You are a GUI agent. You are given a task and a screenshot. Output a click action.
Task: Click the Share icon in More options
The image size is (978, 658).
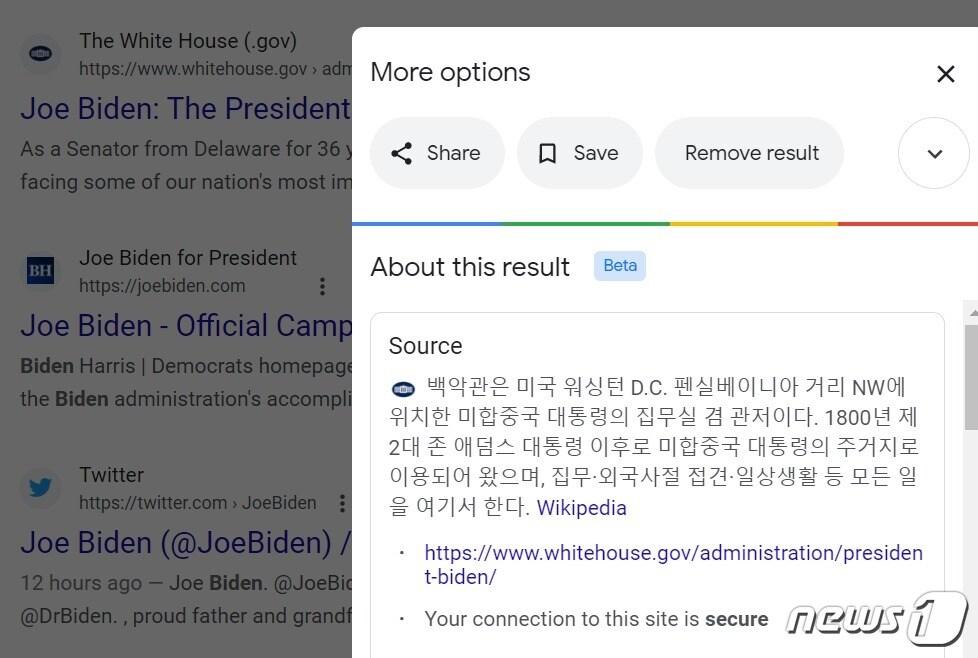click(x=403, y=153)
